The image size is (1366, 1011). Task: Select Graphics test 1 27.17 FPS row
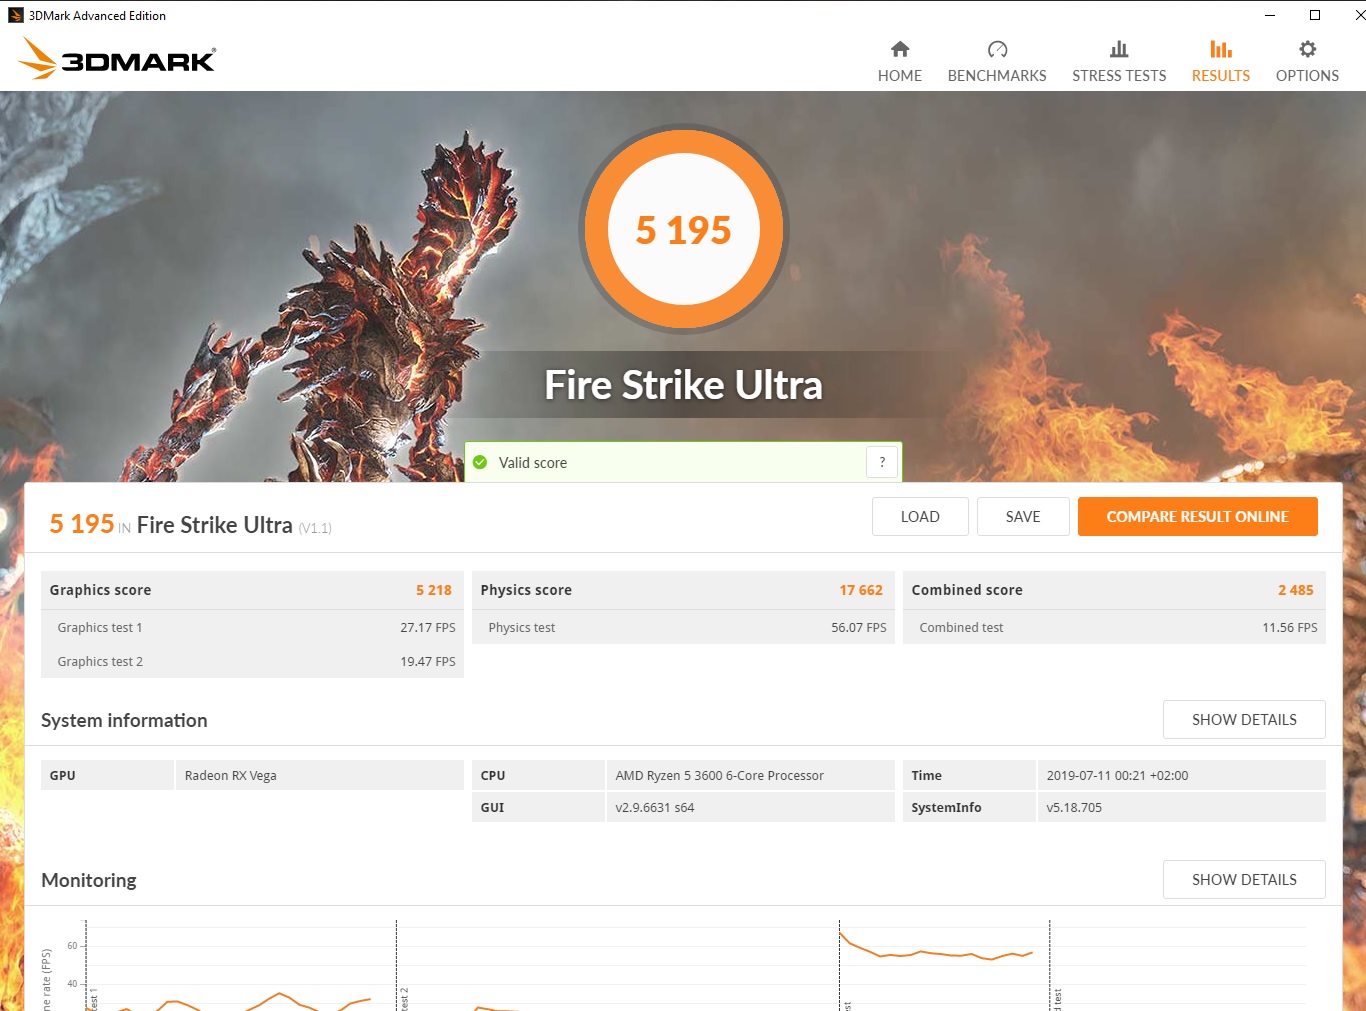[252, 628]
